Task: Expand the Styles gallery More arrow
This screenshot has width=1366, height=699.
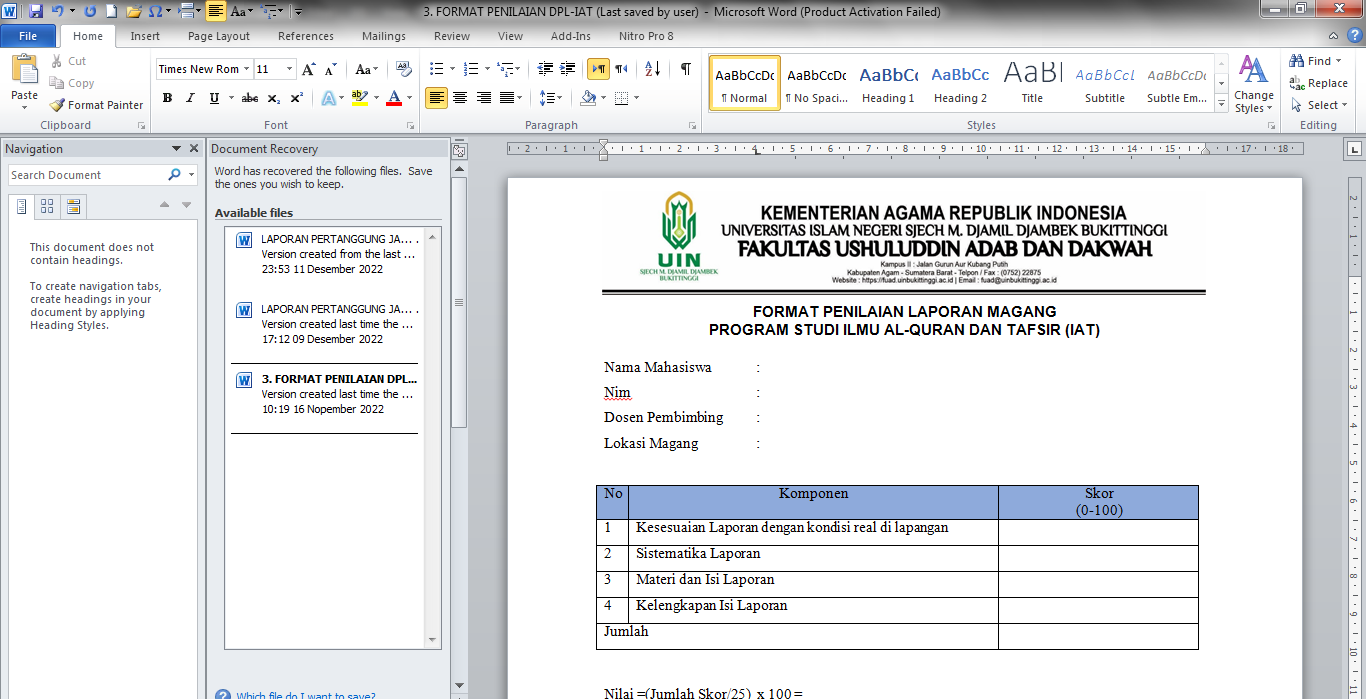Action: tap(1221, 104)
